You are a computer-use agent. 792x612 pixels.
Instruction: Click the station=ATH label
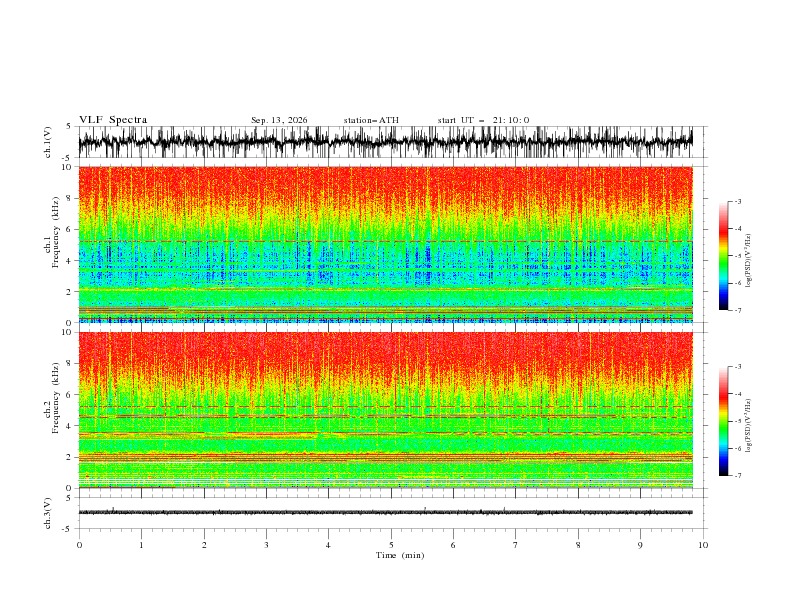point(371,120)
